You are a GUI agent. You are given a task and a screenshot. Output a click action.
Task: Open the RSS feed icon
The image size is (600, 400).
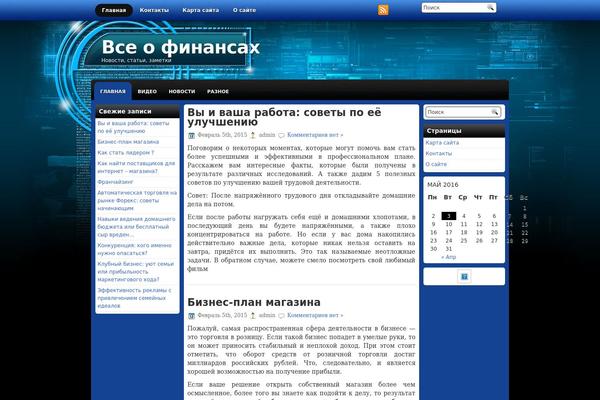point(383,10)
